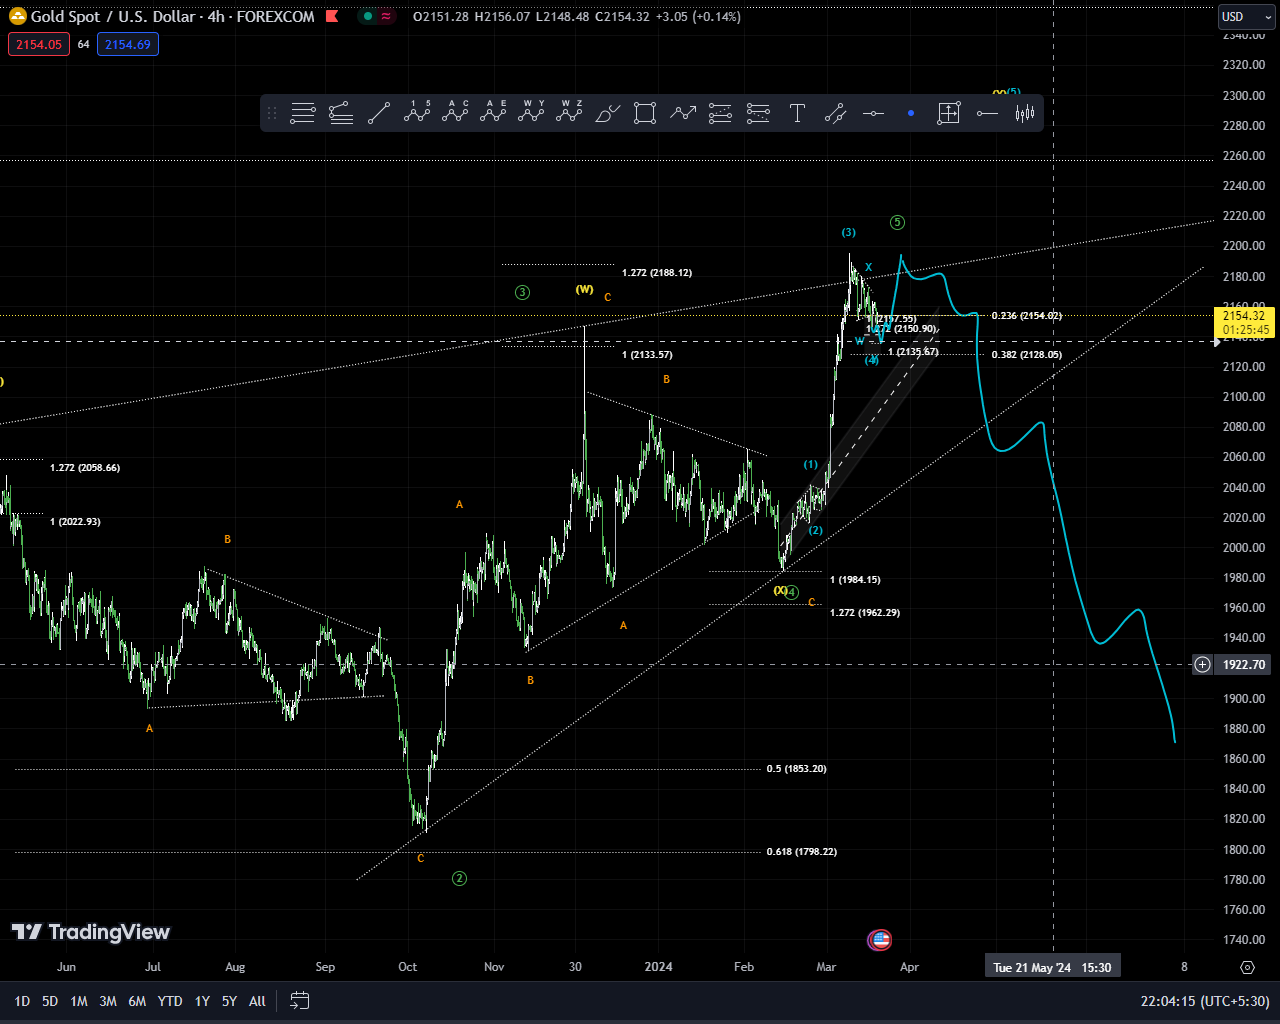Screen dimensions: 1280x1024
Task: Select the rectangle shape tool
Action: [x=645, y=114]
